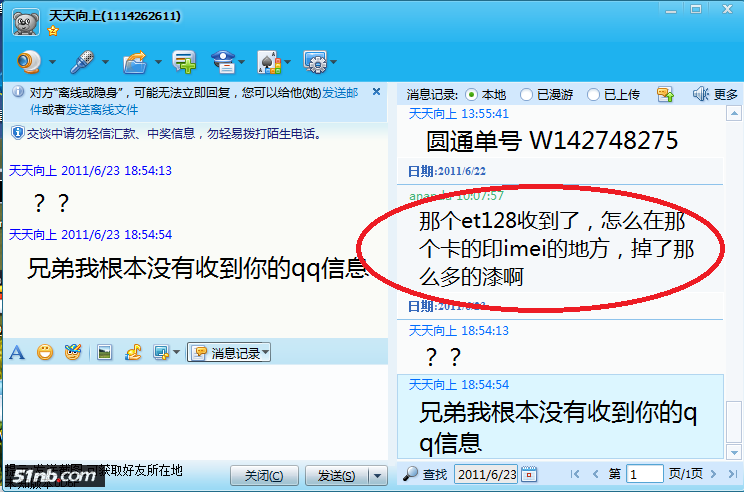
Task: Expand the 消息记录 dropdown button
Action: coord(229,353)
